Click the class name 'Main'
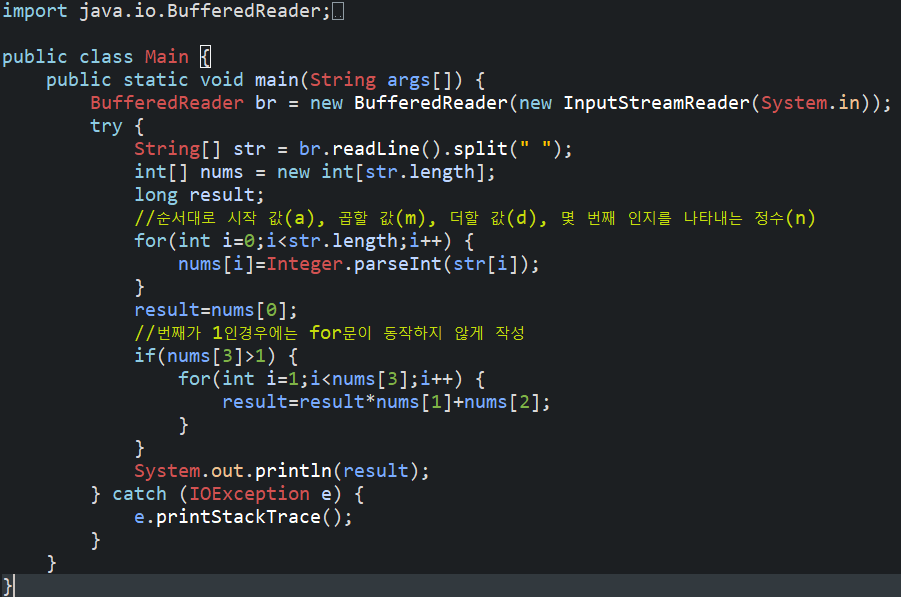901x597 pixels. pos(167,57)
